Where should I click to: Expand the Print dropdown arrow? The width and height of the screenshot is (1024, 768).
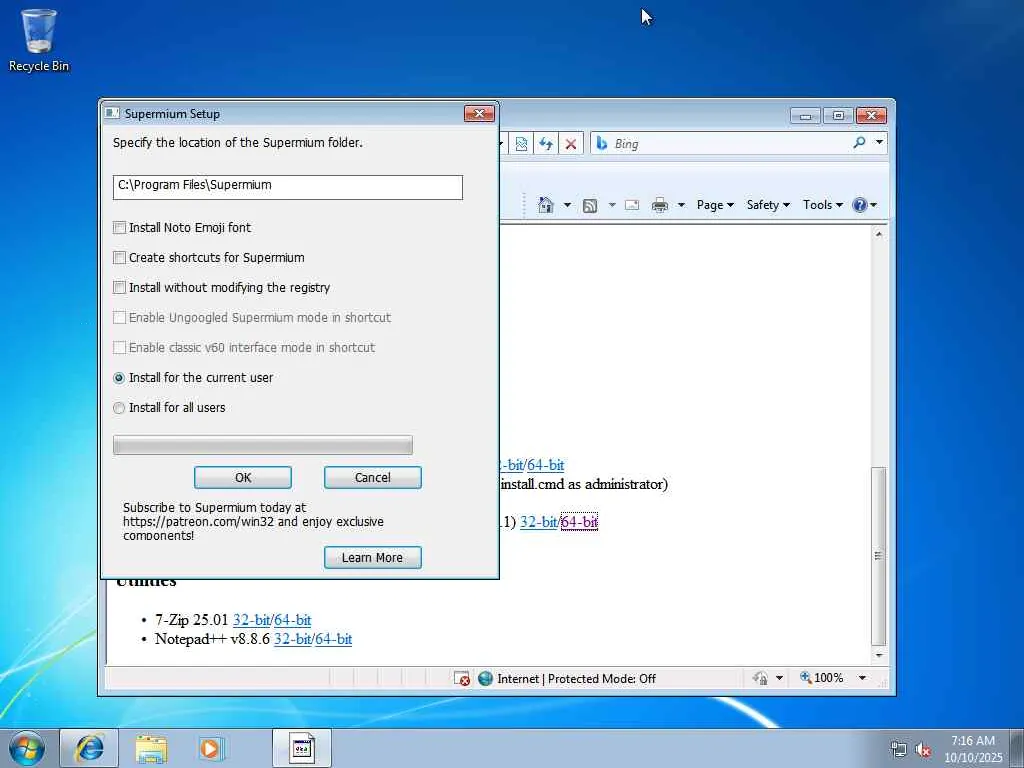[681, 205]
